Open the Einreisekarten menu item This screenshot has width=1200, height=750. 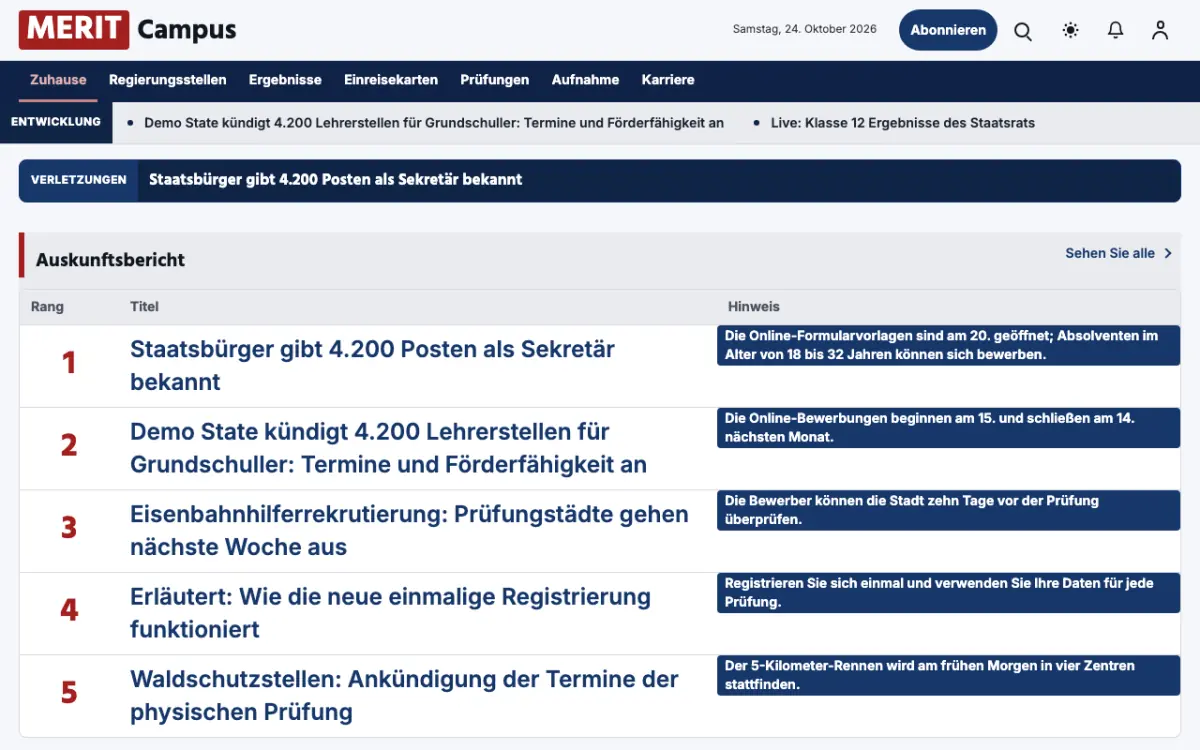pyautogui.click(x=391, y=80)
